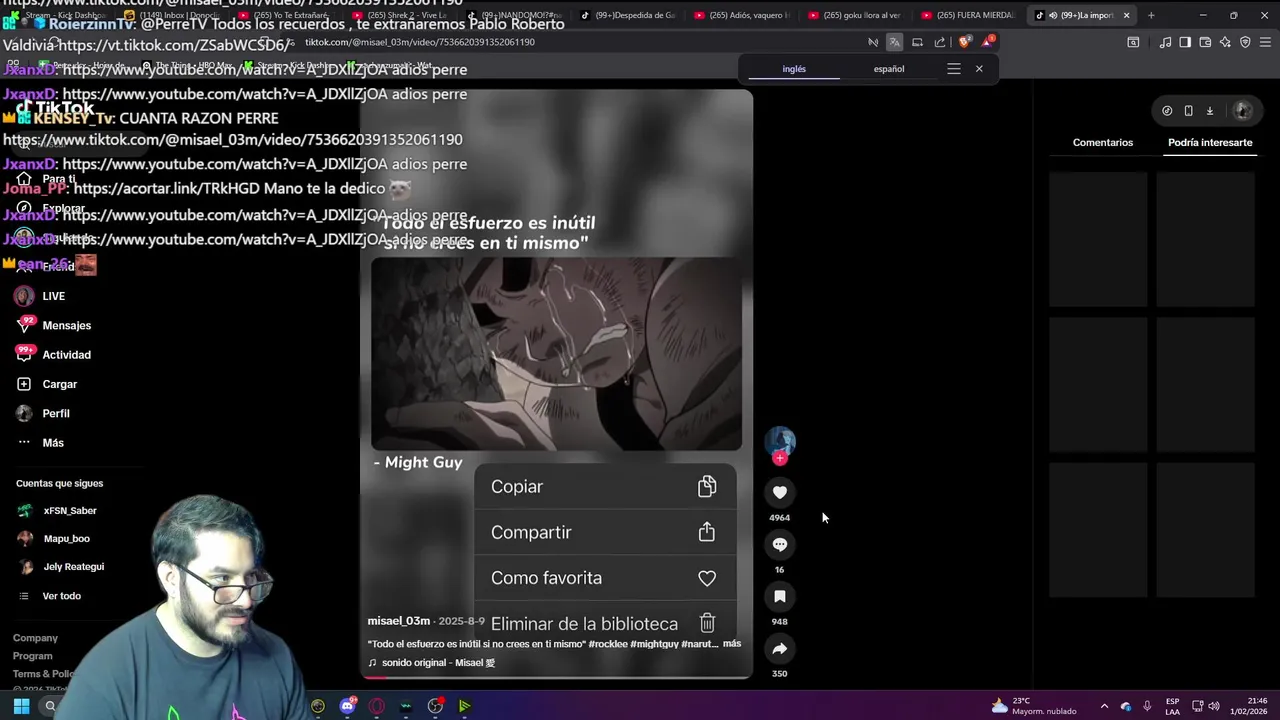Open weather widget showing 23°C

tap(1034, 706)
